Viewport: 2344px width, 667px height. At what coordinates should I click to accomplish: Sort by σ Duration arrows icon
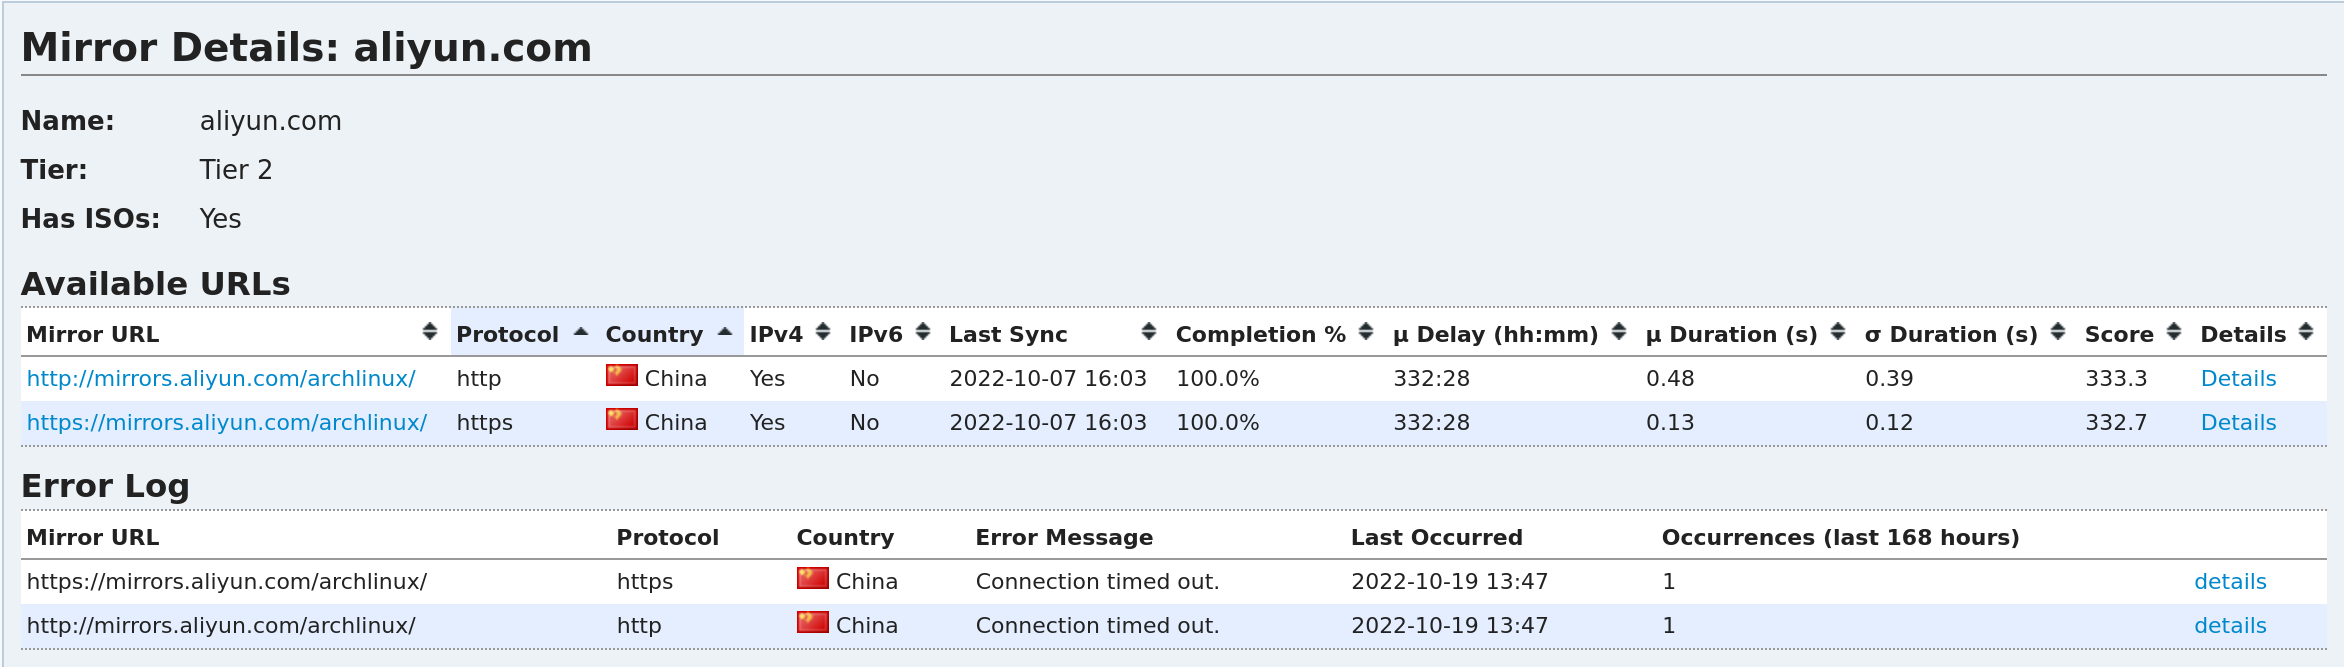click(x=2058, y=332)
